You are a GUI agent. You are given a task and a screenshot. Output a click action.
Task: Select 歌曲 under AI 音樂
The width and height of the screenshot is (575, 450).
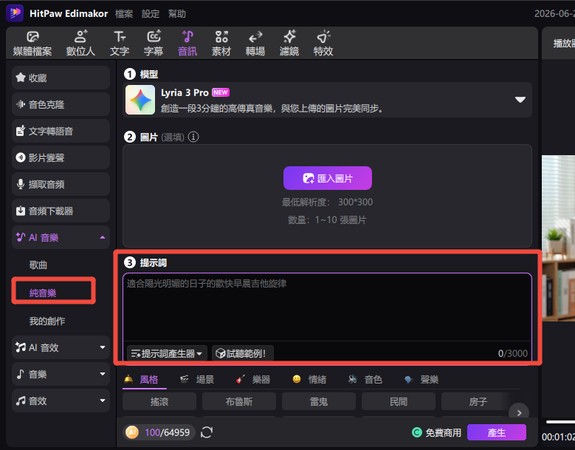tap(38, 265)
